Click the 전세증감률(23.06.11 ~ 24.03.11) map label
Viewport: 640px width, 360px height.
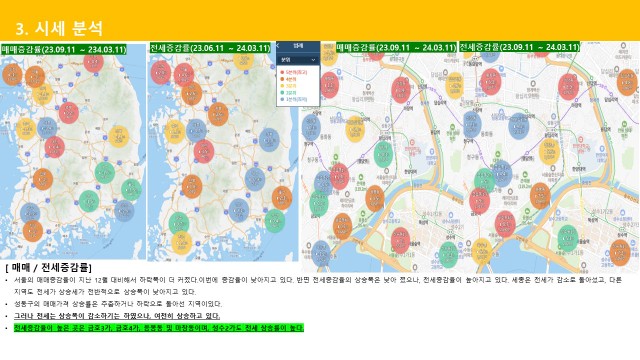210,48
